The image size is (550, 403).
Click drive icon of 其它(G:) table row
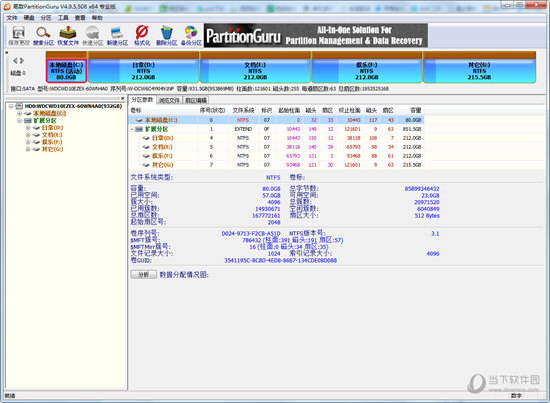point(146,165)
